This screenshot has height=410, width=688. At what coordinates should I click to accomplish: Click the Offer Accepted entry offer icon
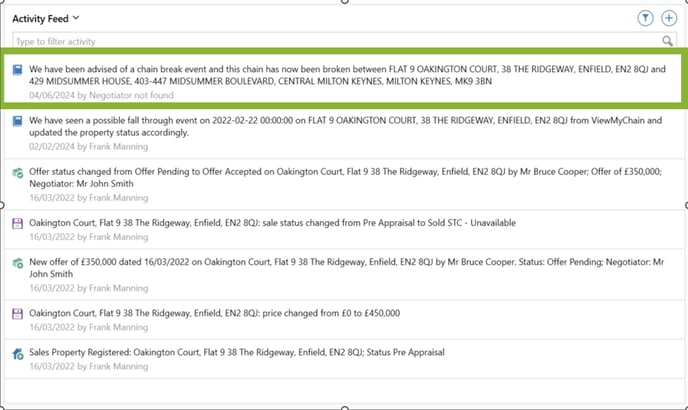coord(17,173)
